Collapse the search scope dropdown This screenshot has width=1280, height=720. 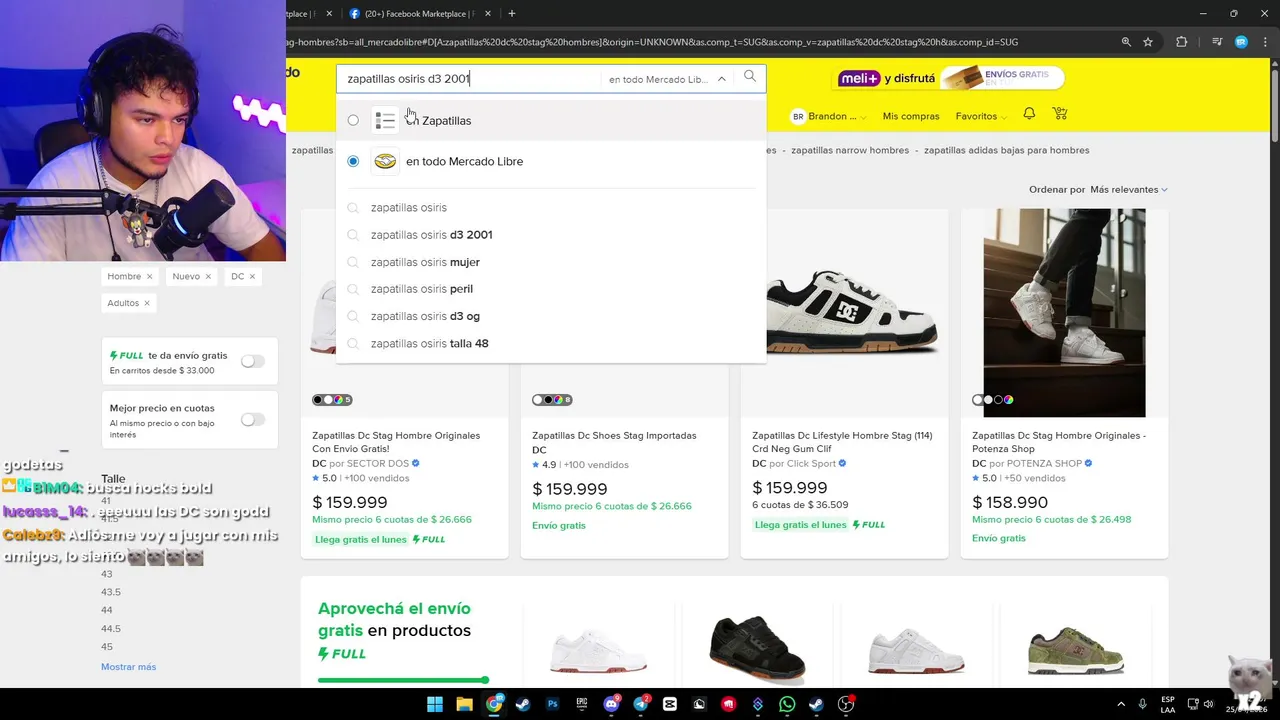coord(721,79)
